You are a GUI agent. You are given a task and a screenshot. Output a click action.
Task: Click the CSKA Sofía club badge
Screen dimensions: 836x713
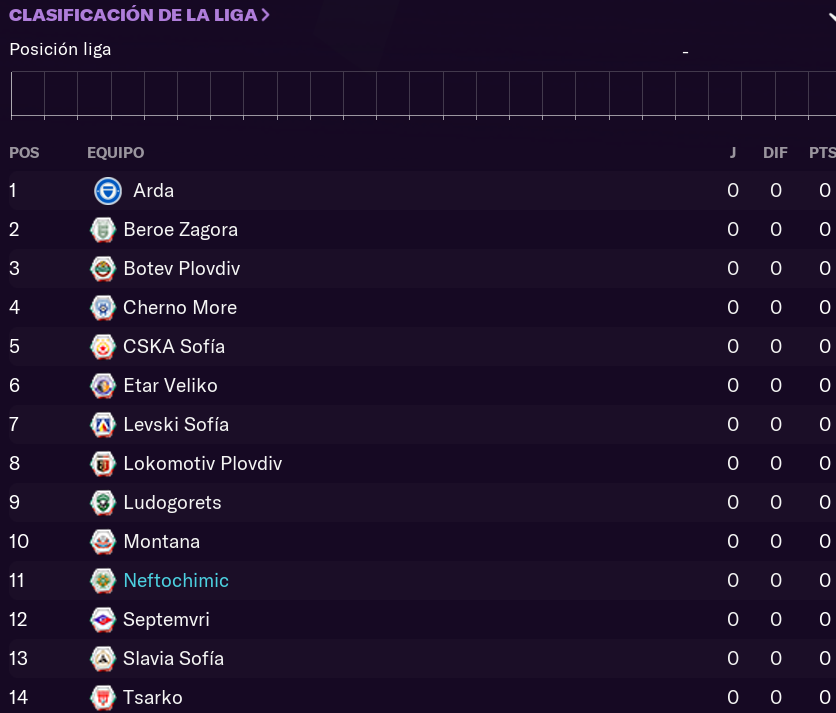102,347
